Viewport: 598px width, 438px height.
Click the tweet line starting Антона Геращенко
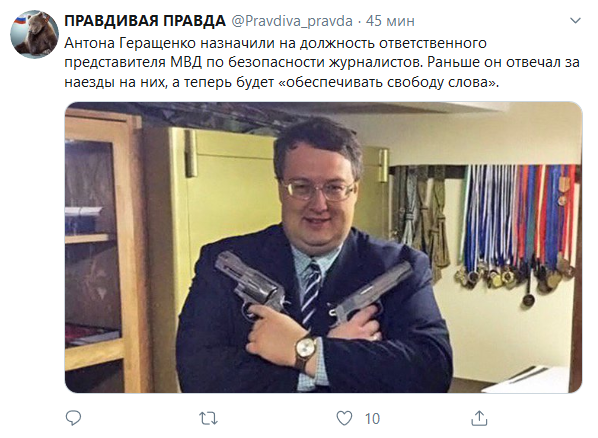click(x=275, y=43)
